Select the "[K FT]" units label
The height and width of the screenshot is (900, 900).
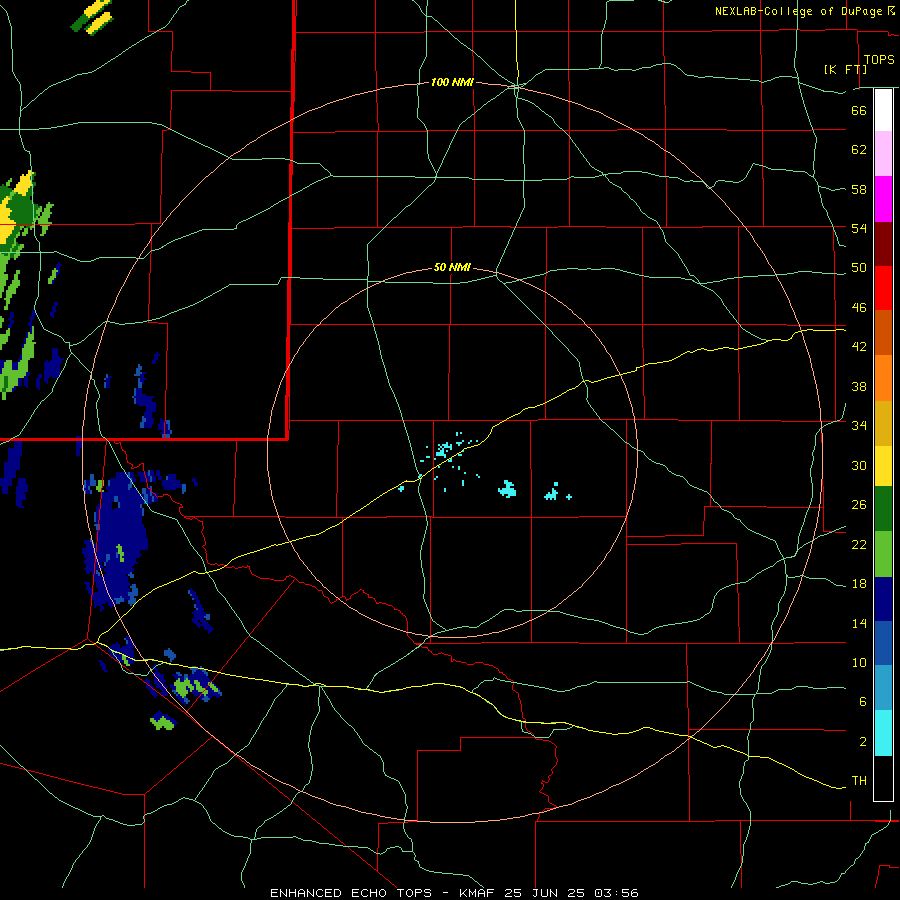(845, 69)
